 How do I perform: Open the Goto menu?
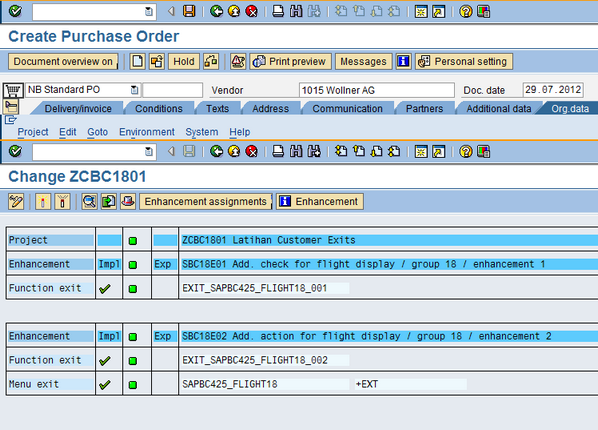pyautogui.click(x=98, y=132)
